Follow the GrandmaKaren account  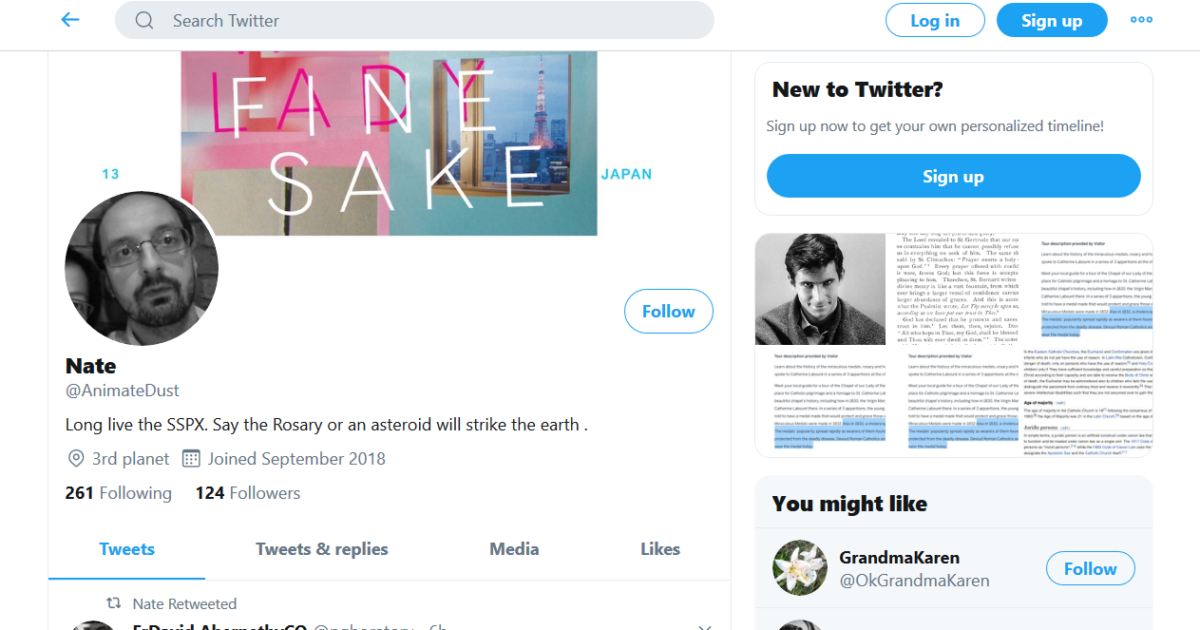click(1089, 569)
